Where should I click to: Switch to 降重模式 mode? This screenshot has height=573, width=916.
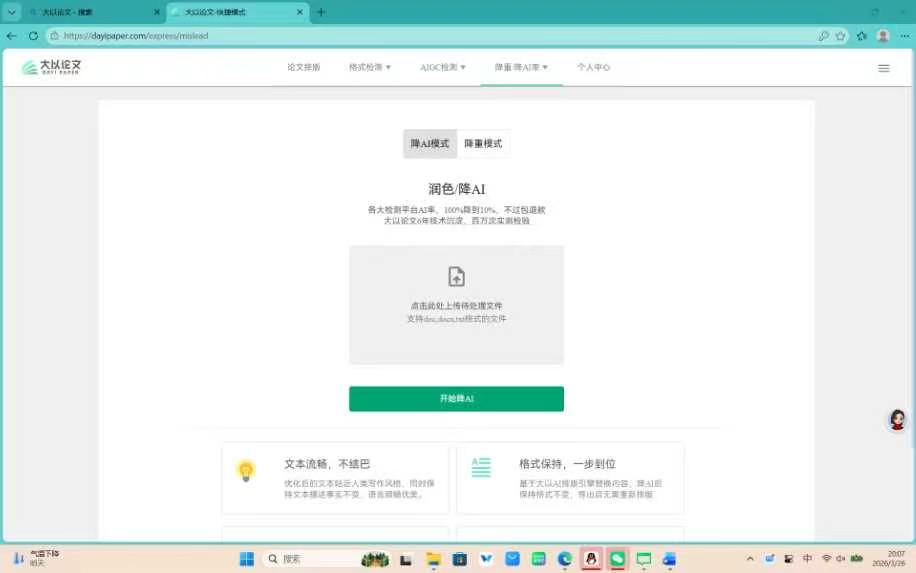click(x=483, y=144)
